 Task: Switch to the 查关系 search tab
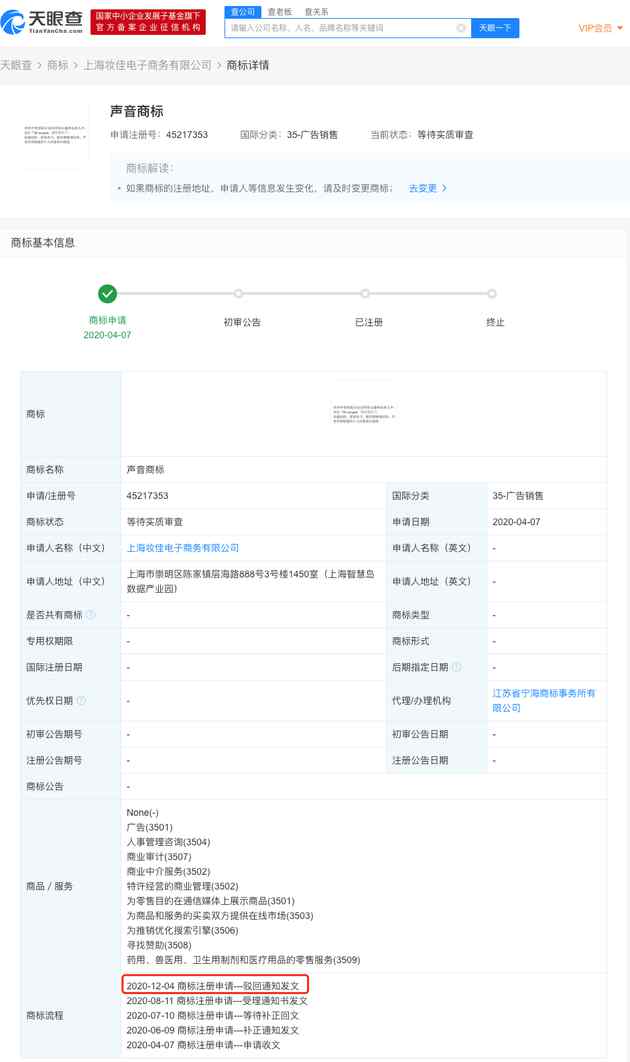click(x=318, y=12)
